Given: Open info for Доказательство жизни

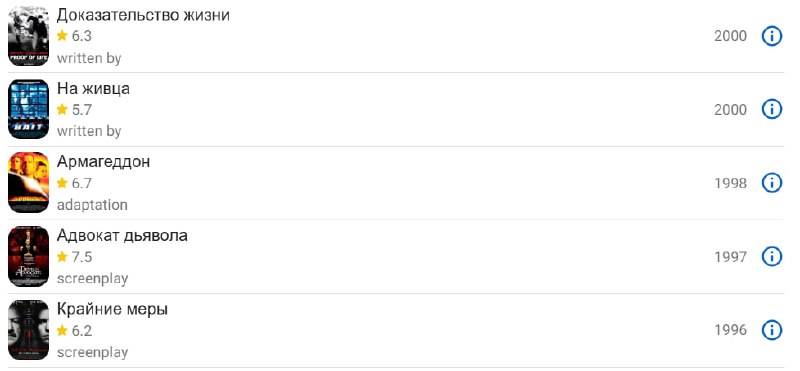Looking at the screenshot, I should (x=771, y=36).
